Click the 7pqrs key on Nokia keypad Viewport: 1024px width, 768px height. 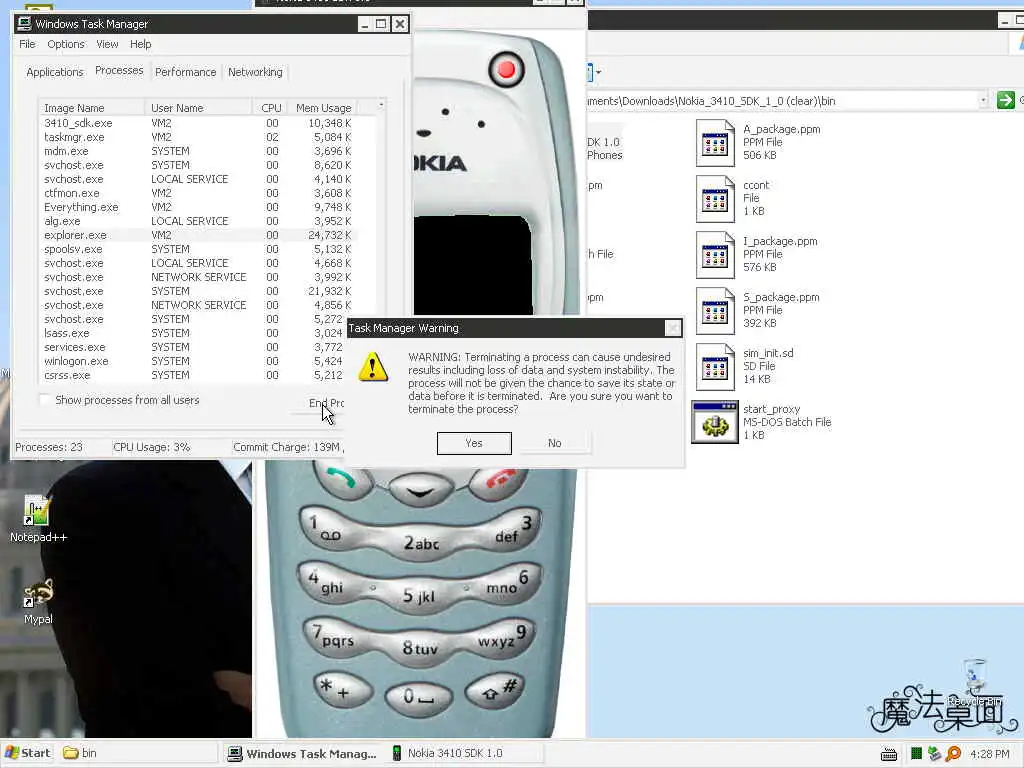coord(334,637)
